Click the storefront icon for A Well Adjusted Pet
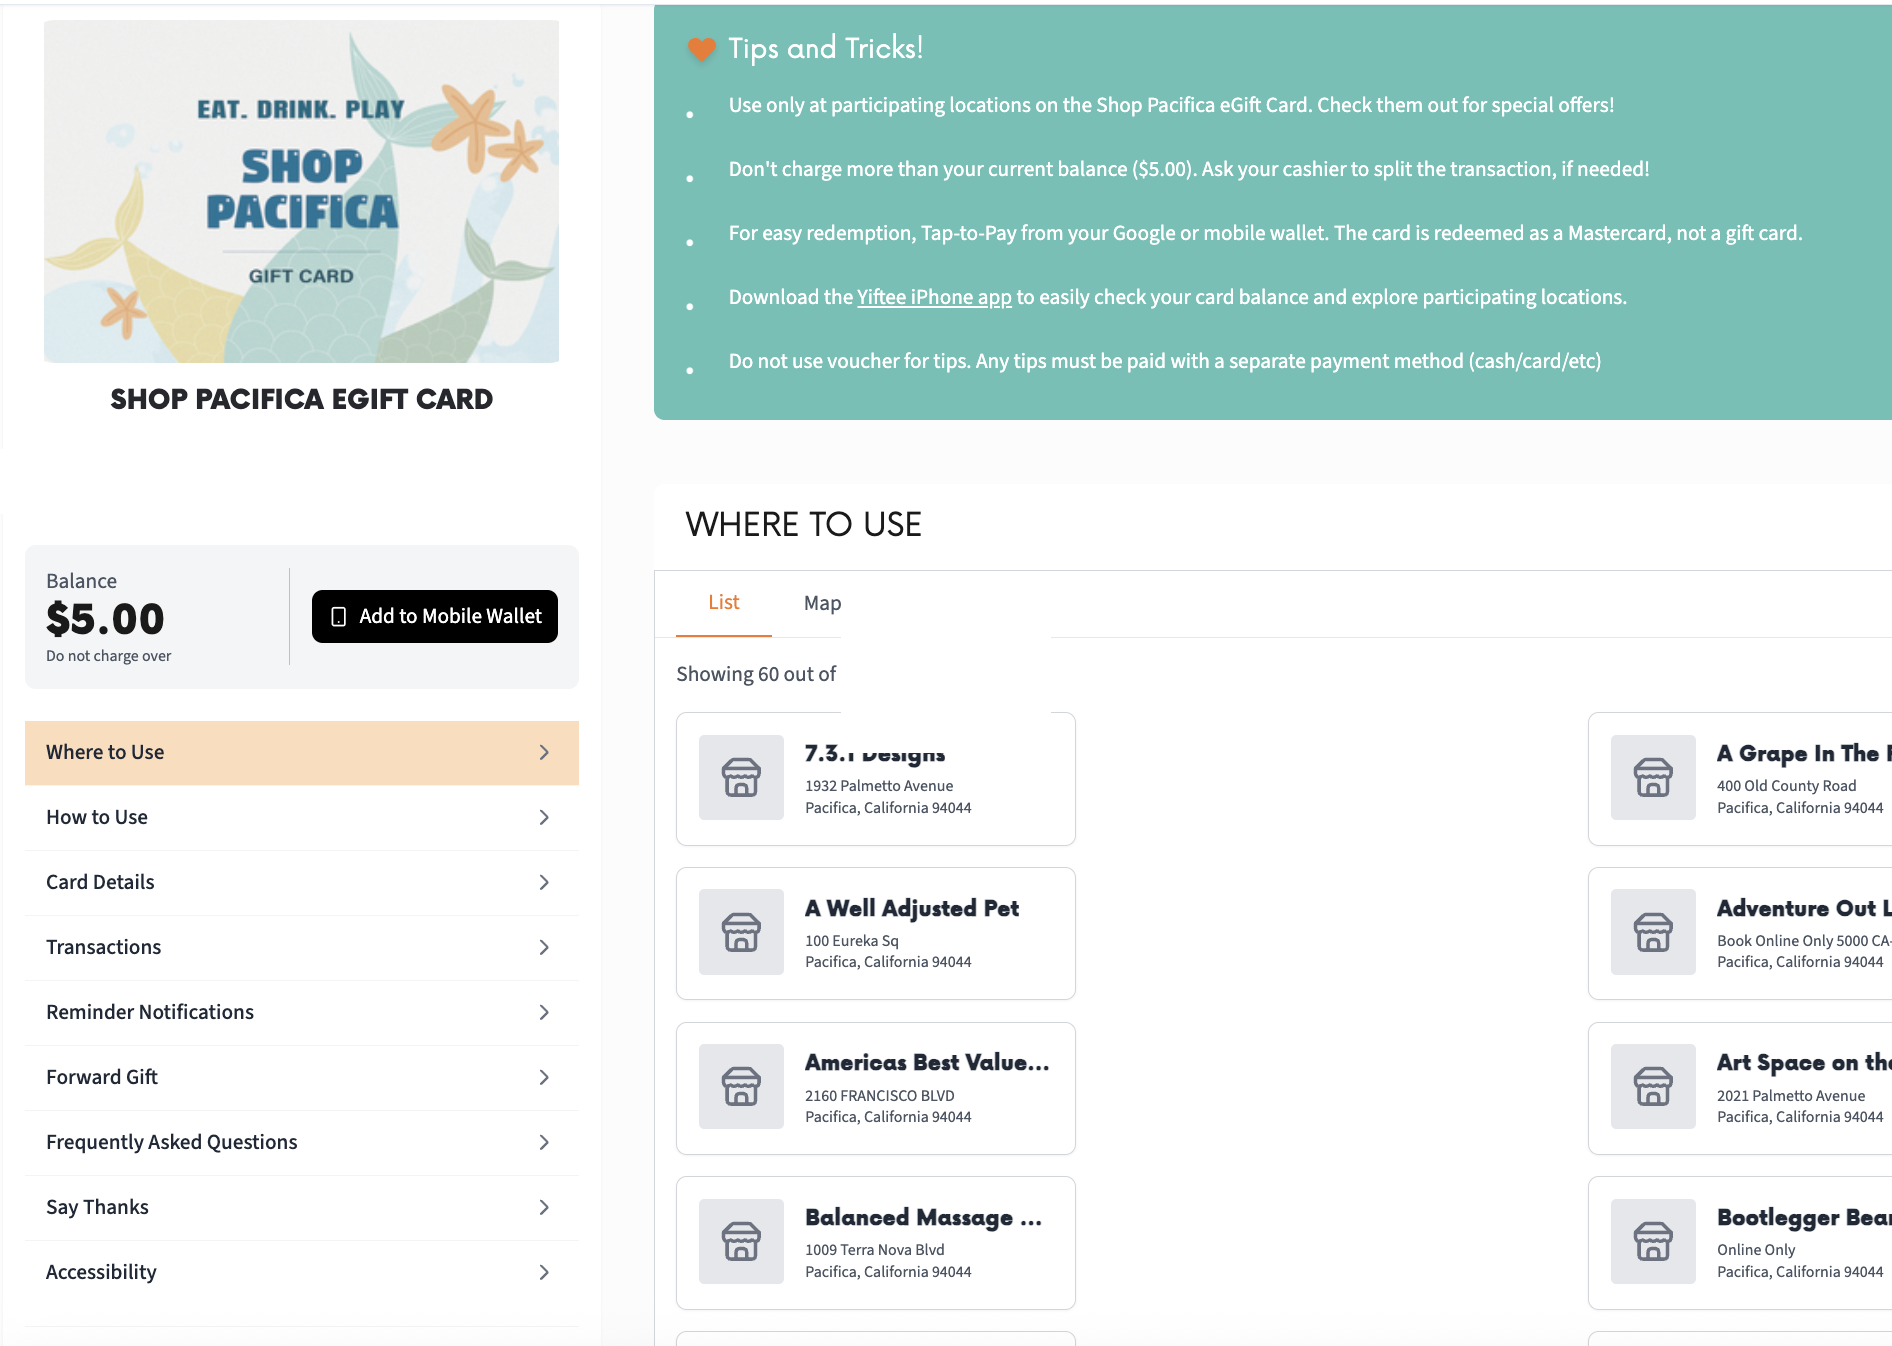 pos(740,932)
